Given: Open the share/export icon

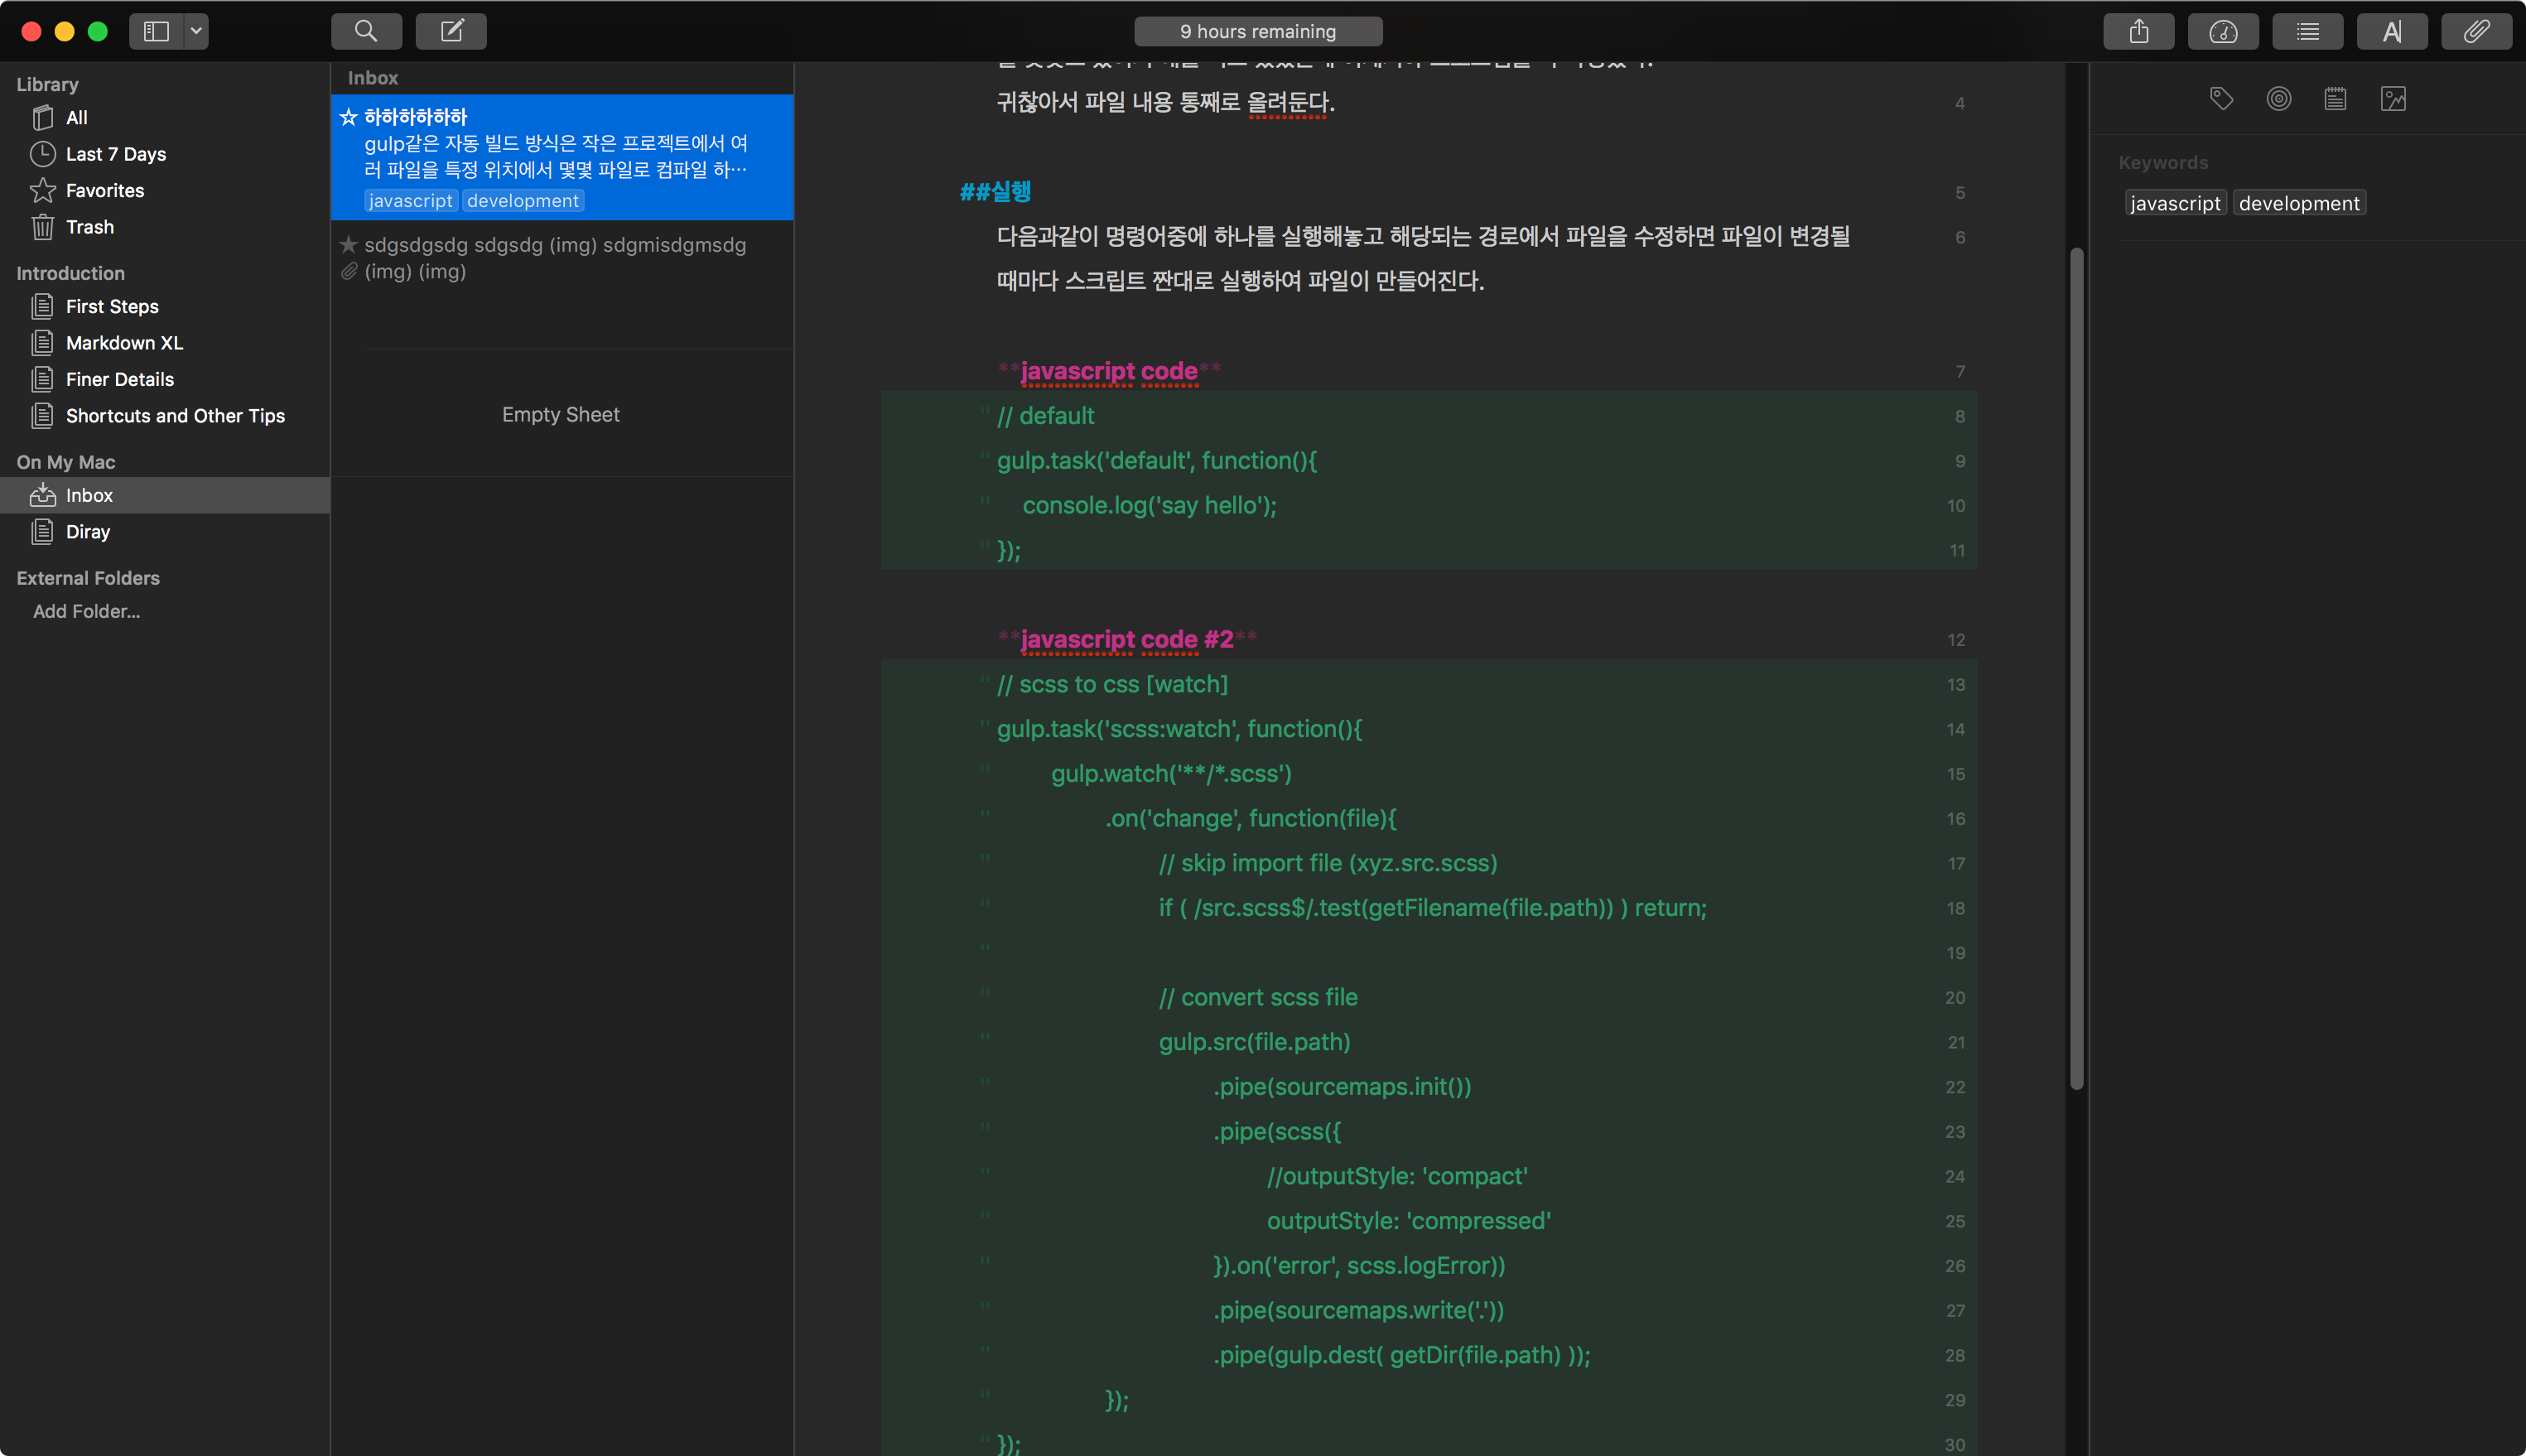Looking at the screenshot, I should [2138, 31].
